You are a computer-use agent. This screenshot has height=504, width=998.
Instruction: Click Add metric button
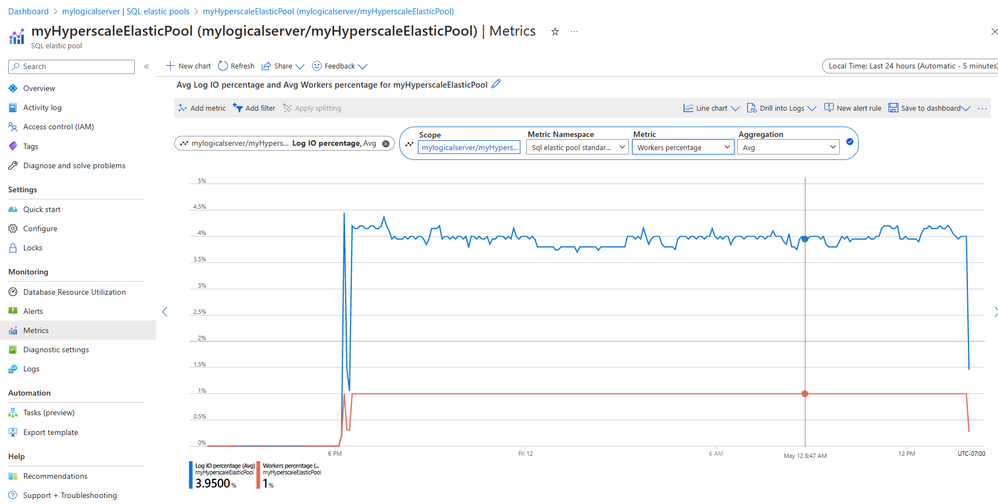pos(202,108)
